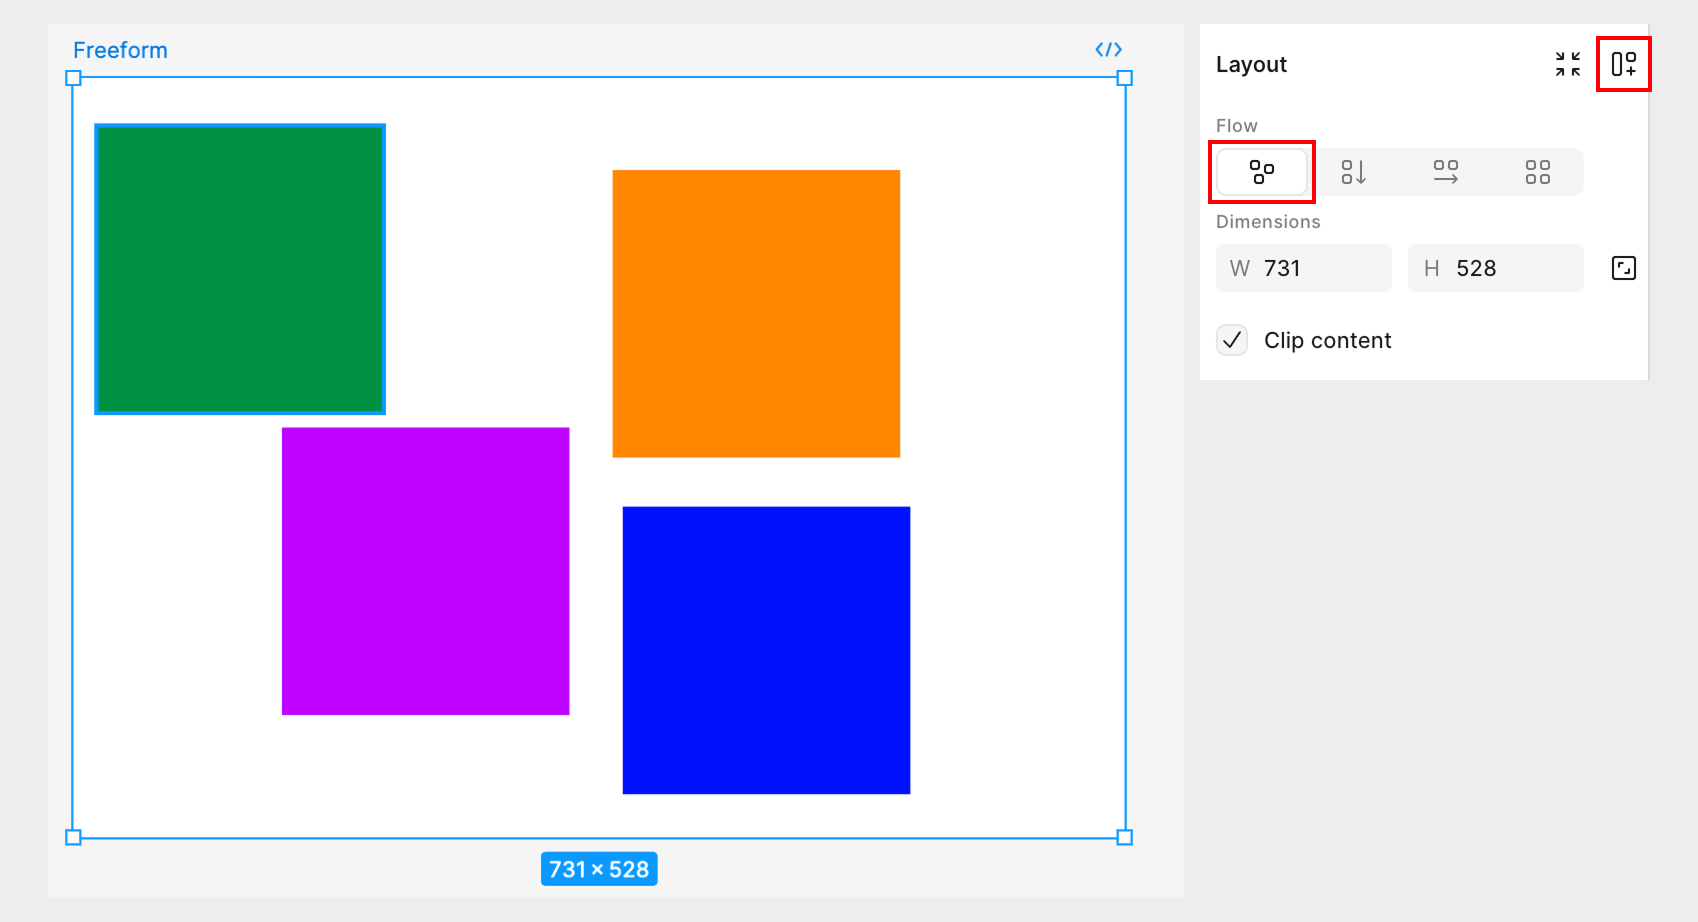Switch flow to grid layout
The image size is (1698, 922).
coord(1538,171)
